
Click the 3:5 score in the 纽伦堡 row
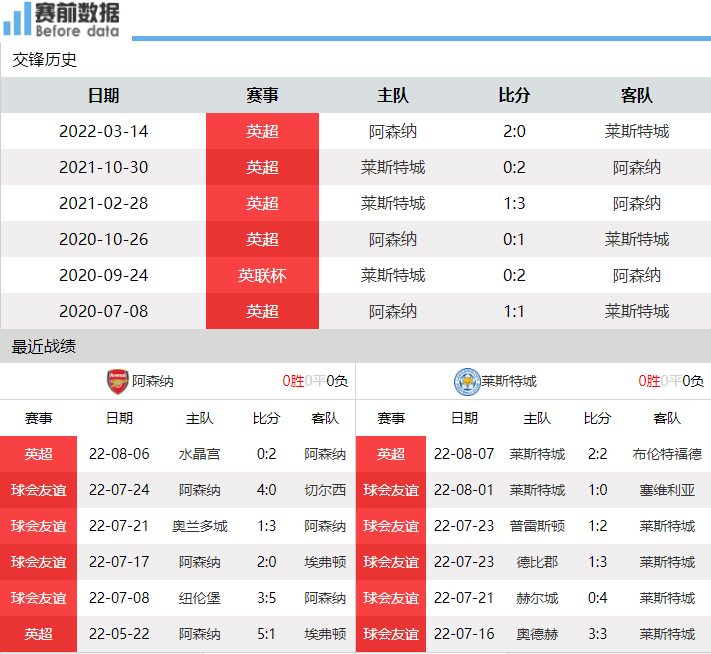(x=266, y=598)
